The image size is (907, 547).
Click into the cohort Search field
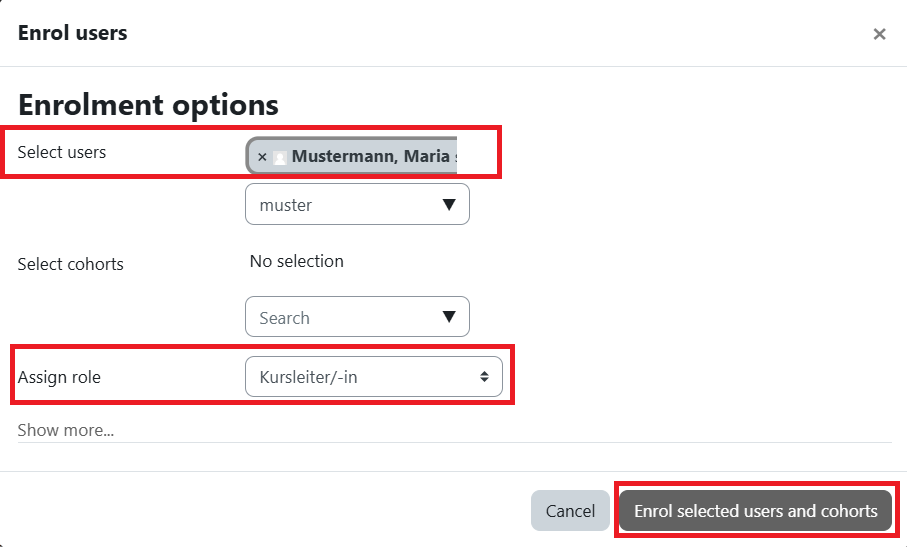tap(340, 318)
